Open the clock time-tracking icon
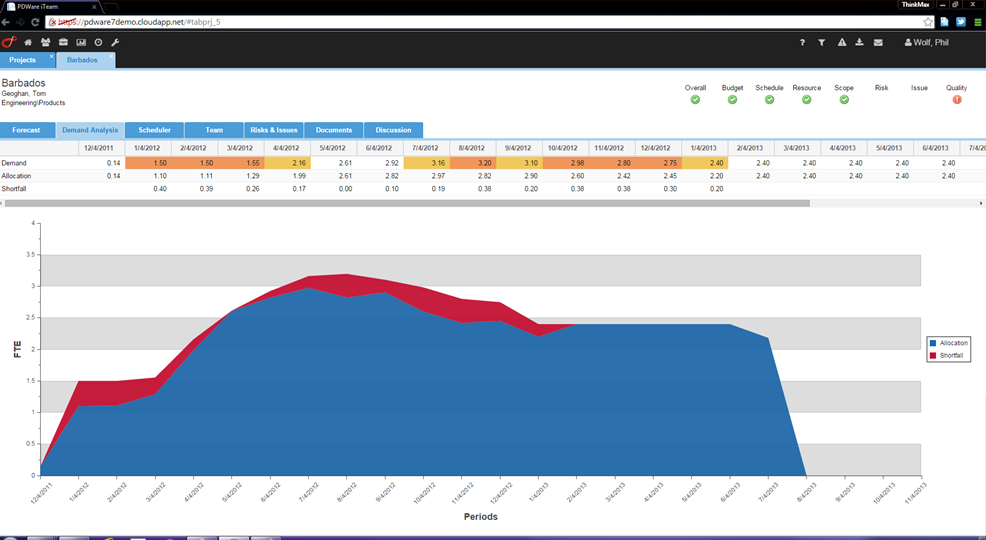The width and height of the screenshot is (986, 540). [98, 43]
